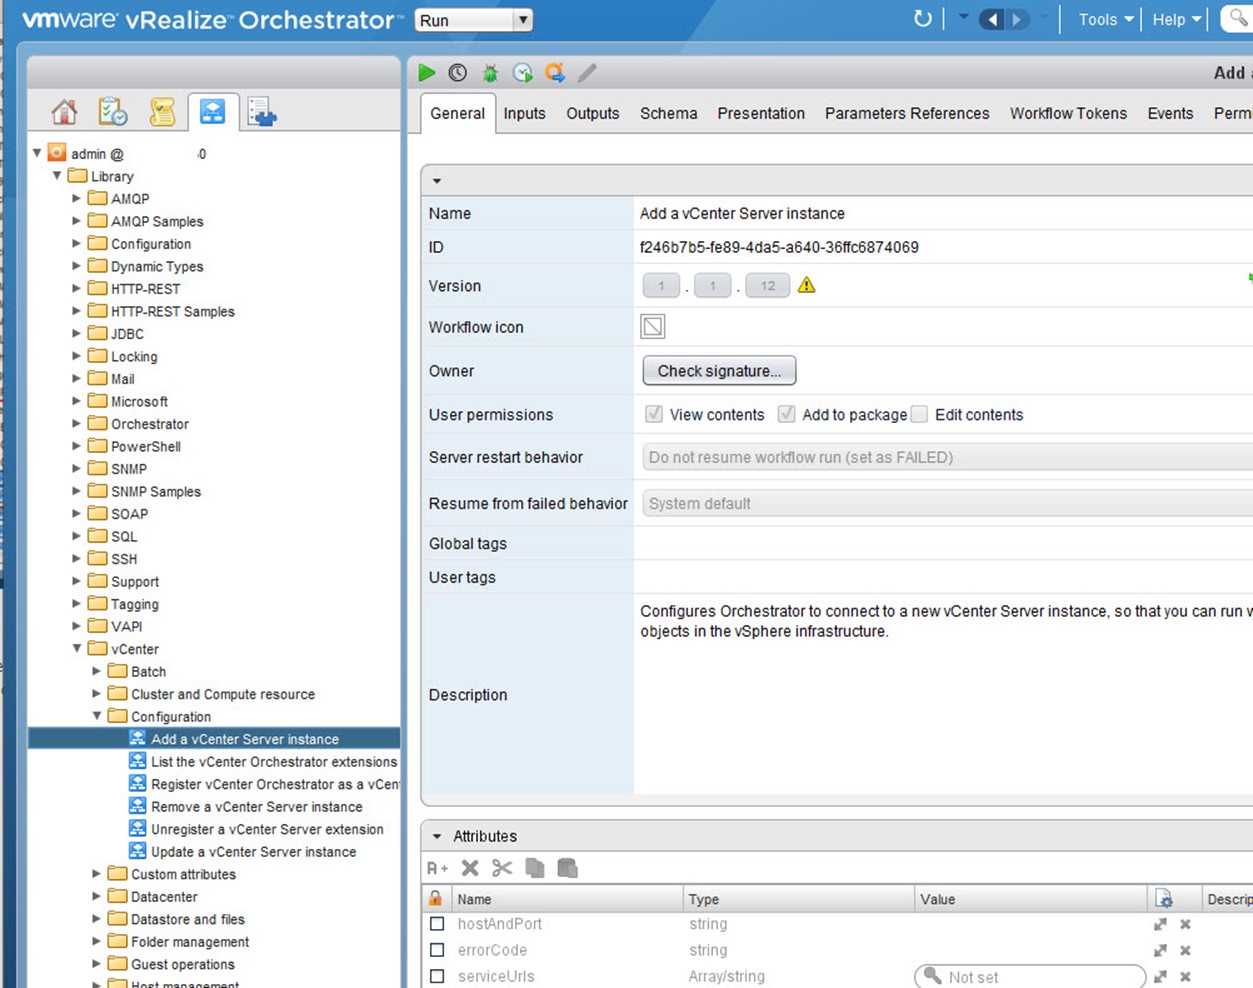This screenshot has height=988, width=1253.
Task: Click the Check signature button
Action: point(719,370)
